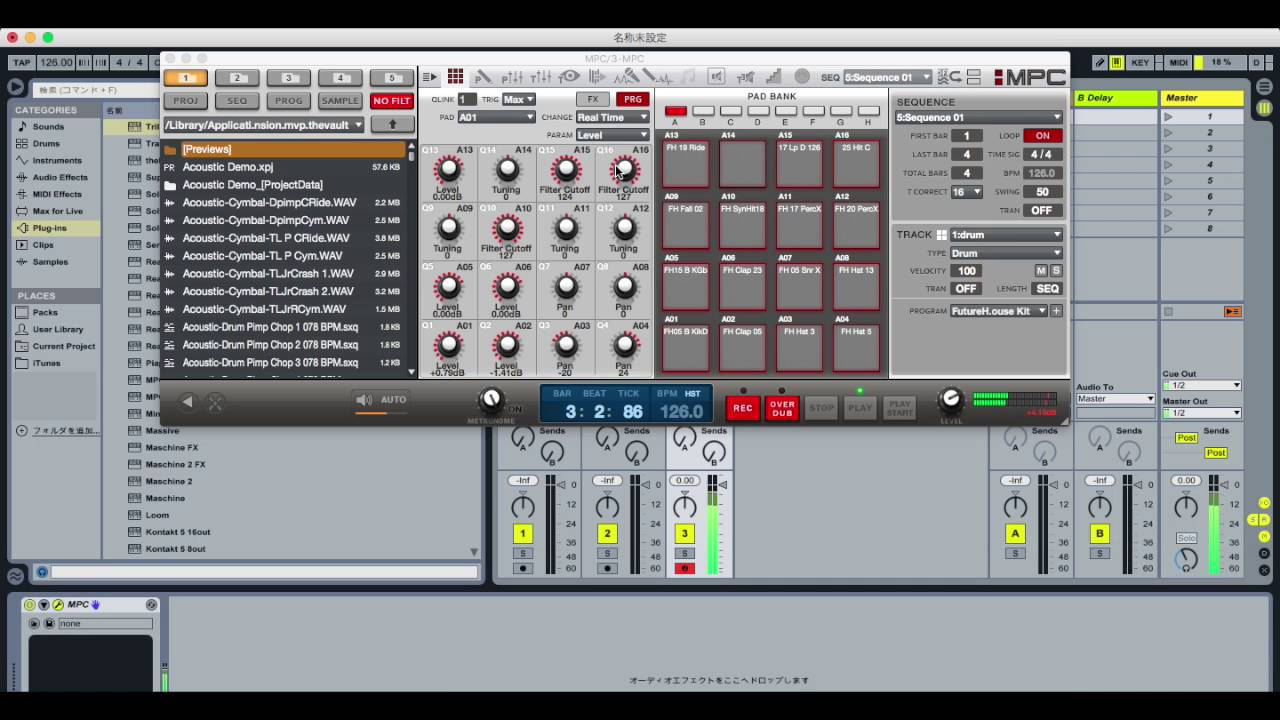Click the metronome icon above the ON label
Screen dimensions: 1280x720
[x=491, y=397]
